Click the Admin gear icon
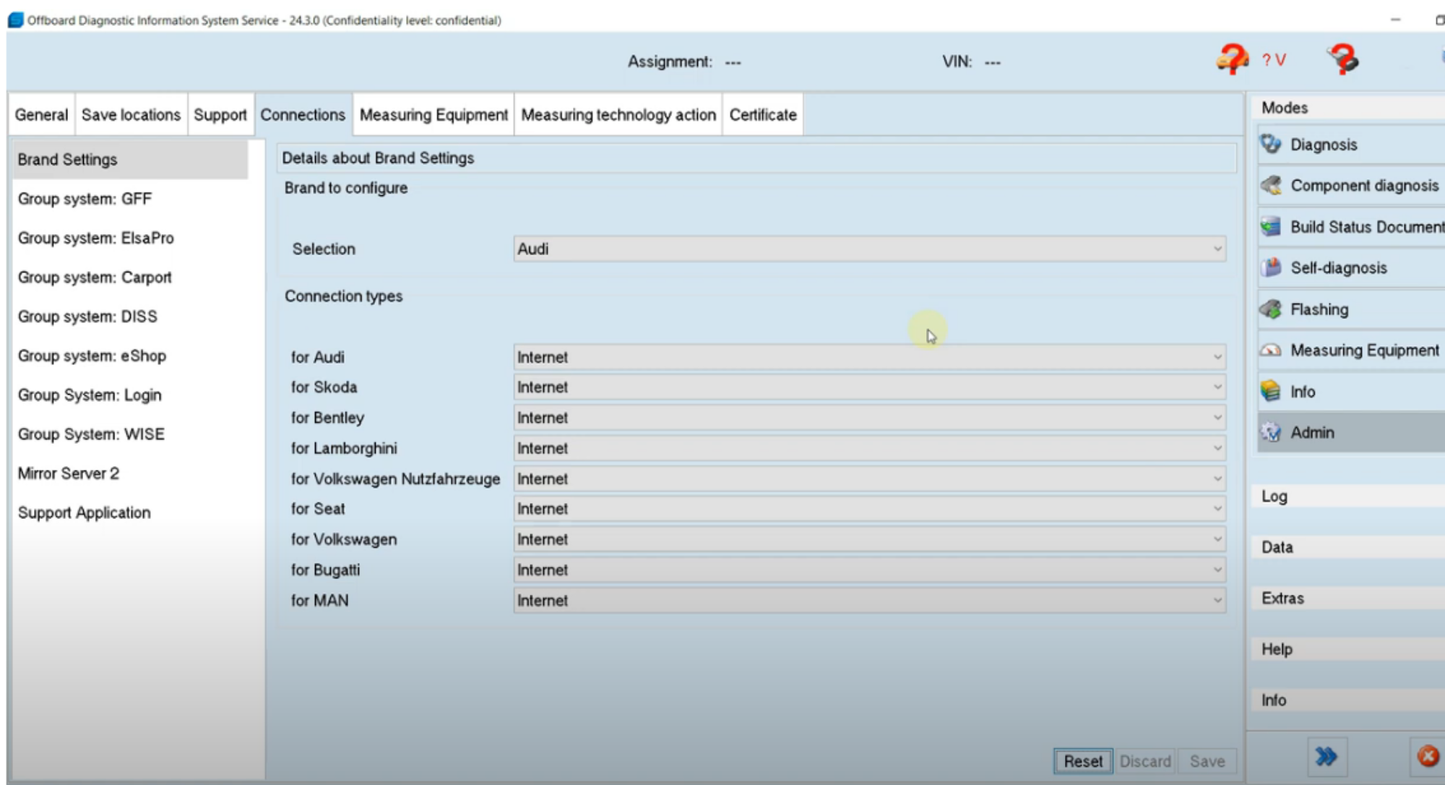Viewport: 1445px width, 785px height. click(x=1271, y=433)
